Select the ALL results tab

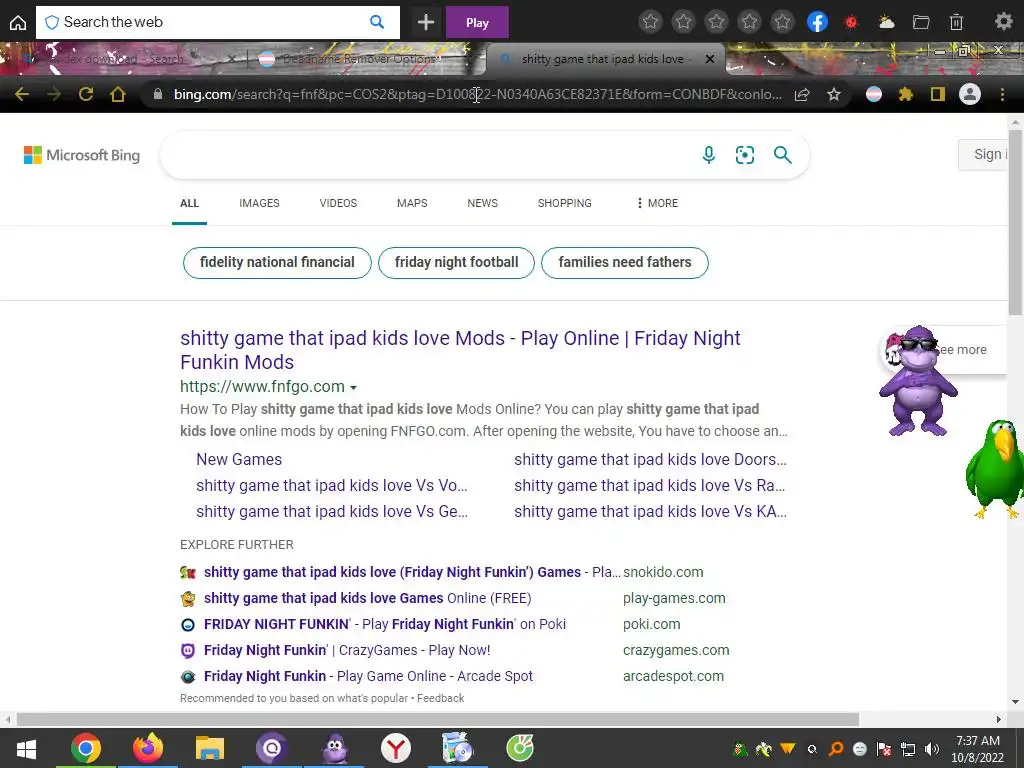pyautogui.click(x=189, y=203)
